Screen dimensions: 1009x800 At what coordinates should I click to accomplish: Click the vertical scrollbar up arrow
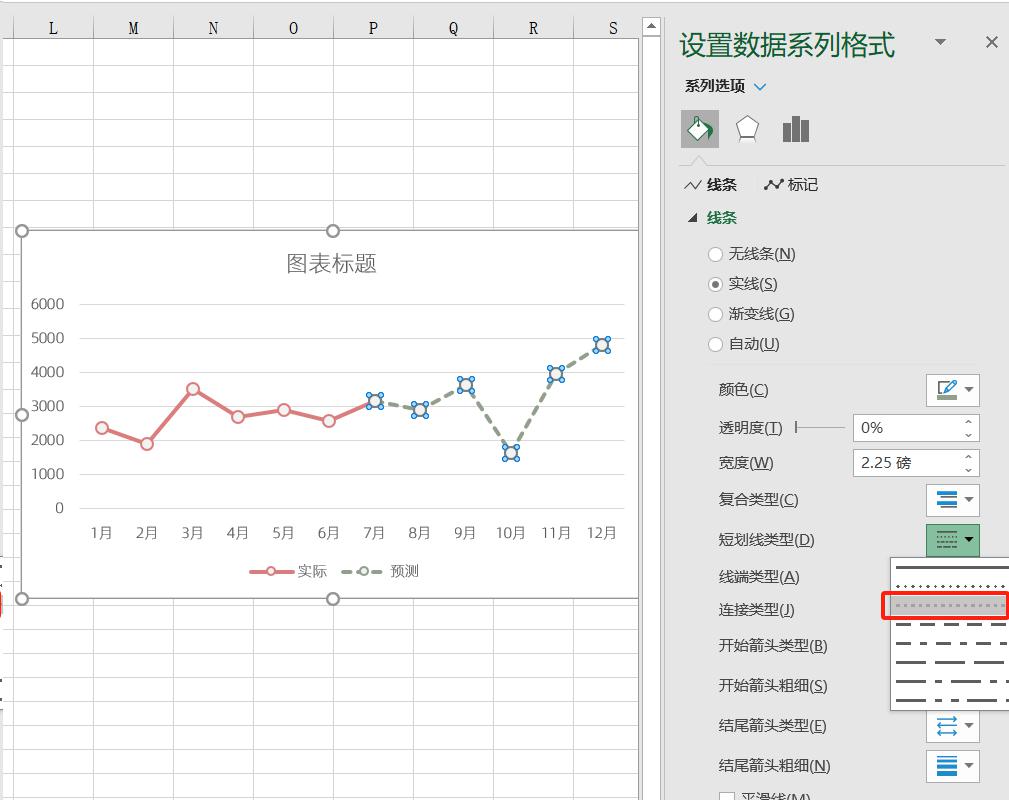pos(651,26)
